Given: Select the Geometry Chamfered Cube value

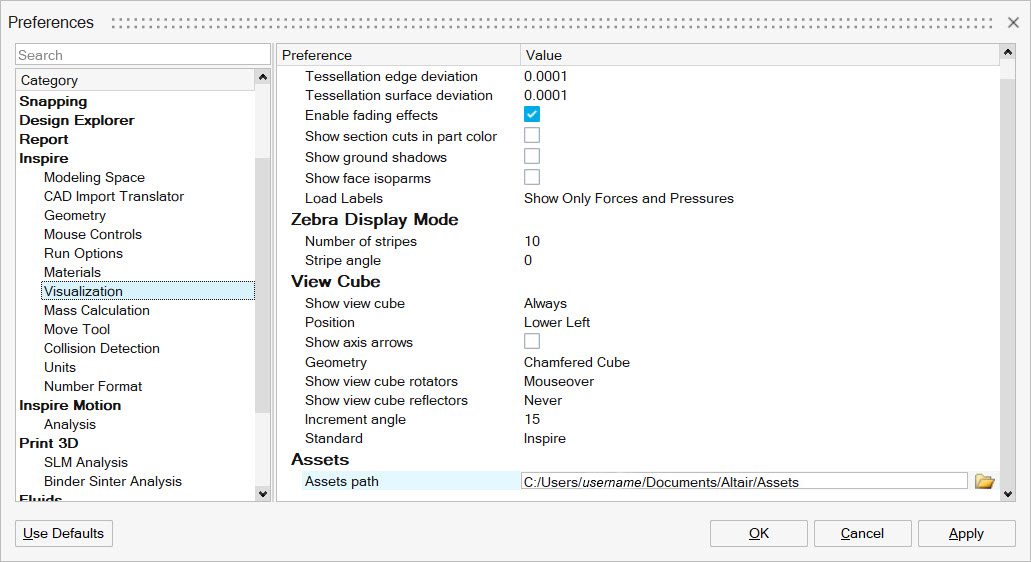Looking at the screenshot, I should 576,363.
